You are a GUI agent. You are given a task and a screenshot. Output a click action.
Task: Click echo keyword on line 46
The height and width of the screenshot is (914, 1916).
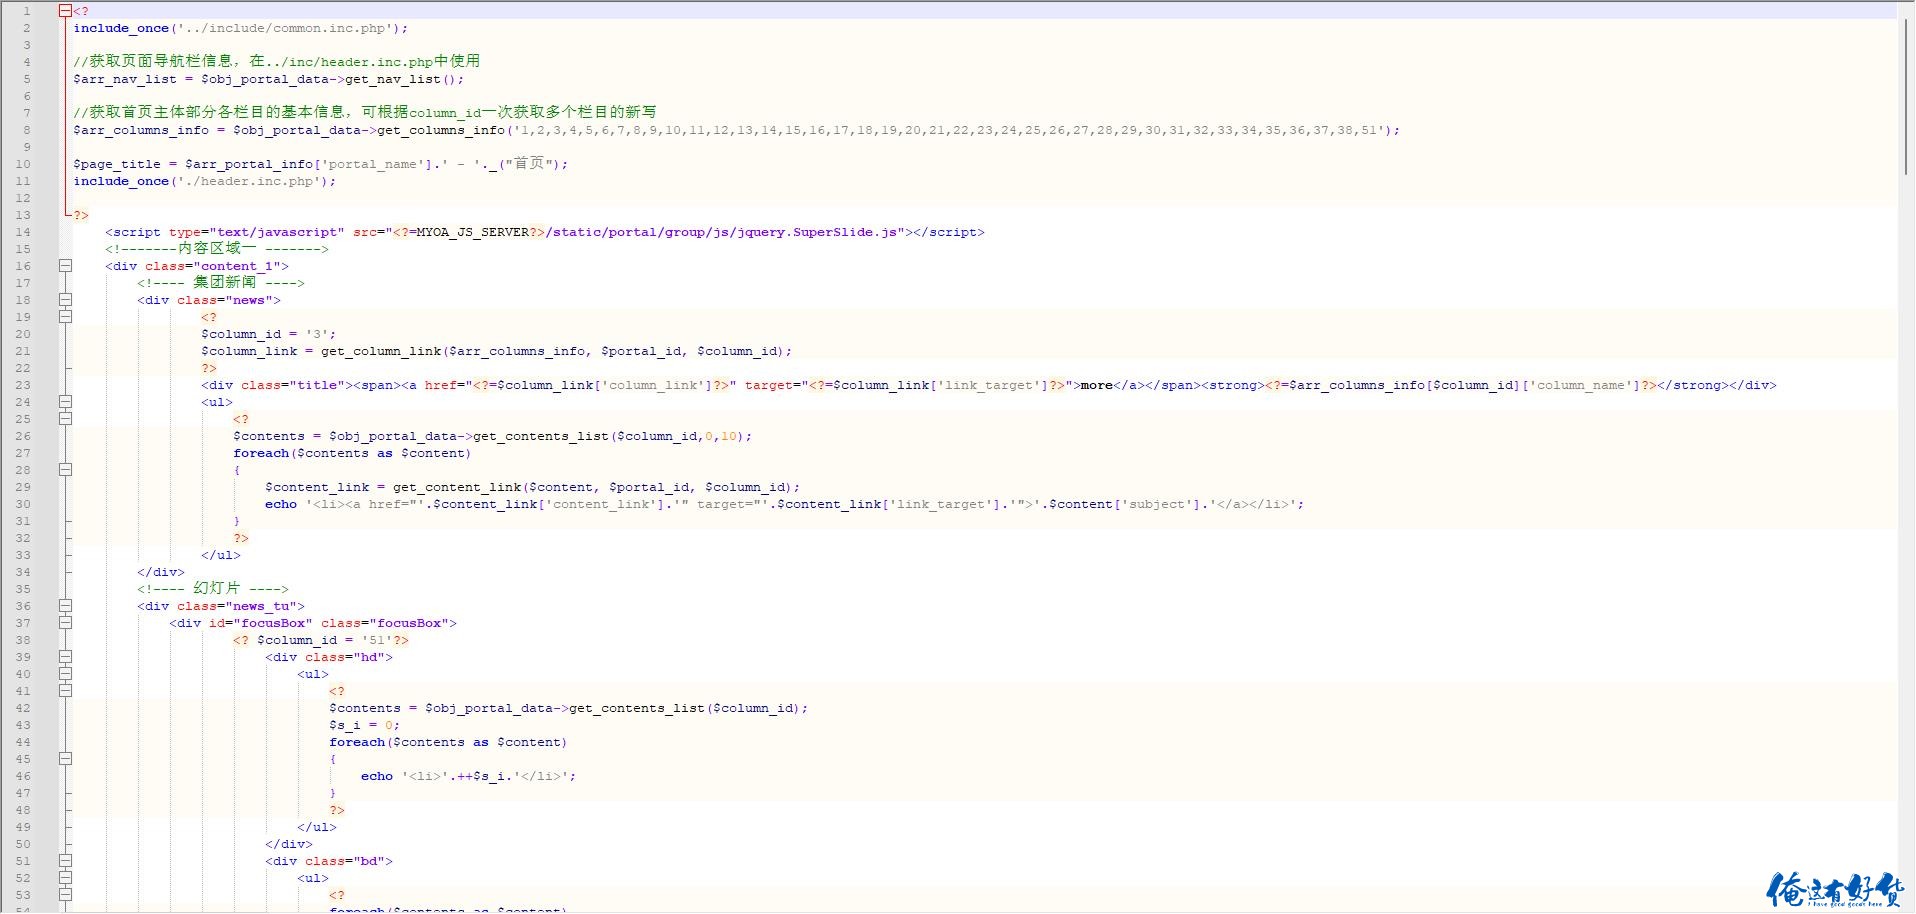(377, 776)
